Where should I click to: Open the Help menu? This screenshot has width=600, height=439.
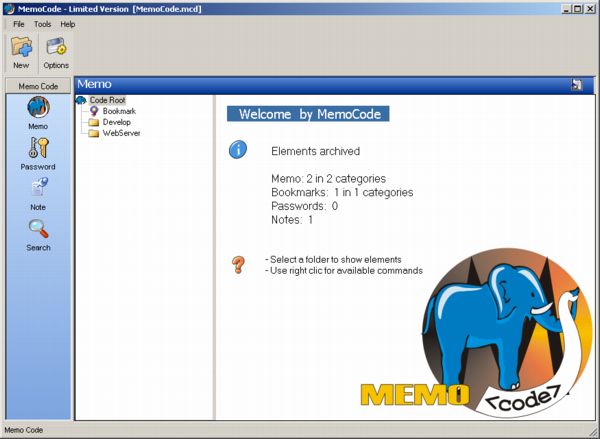coord(68,24)
